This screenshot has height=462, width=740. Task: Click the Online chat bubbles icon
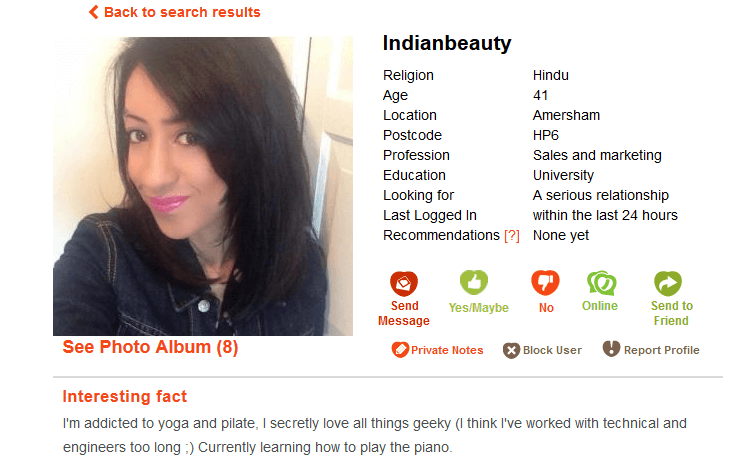click(601, 283)
